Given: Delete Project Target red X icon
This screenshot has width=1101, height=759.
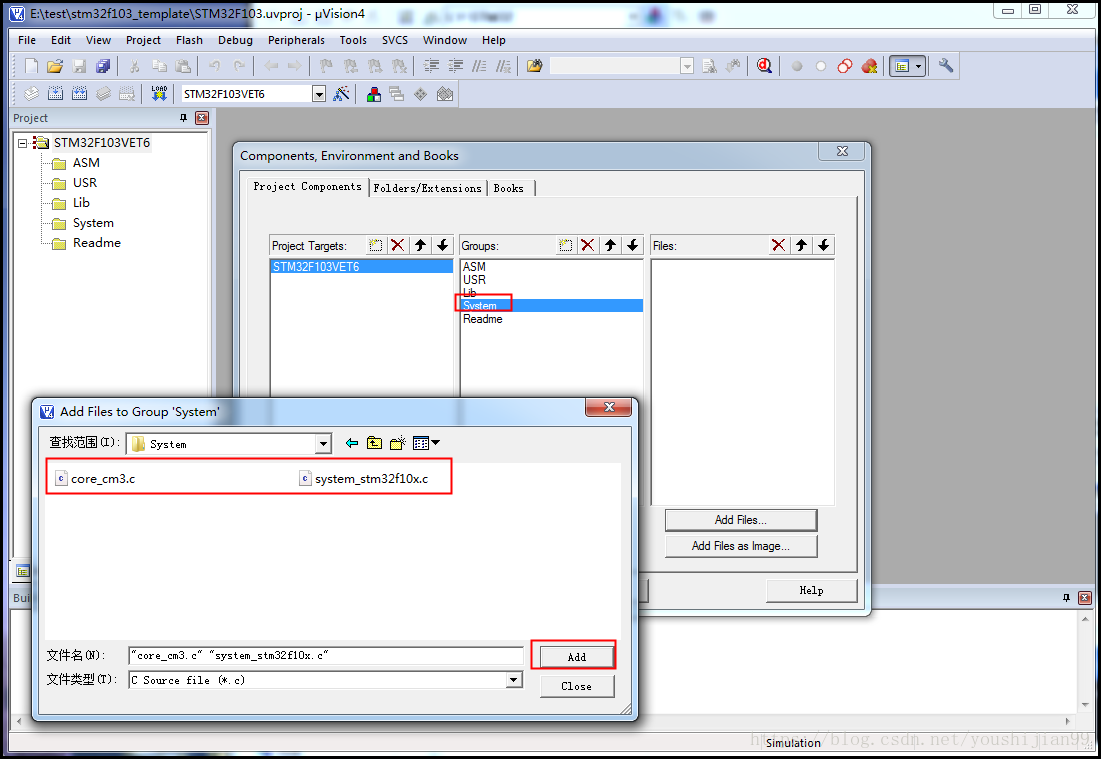Looking at the screenshot, I should pos(397,245).
